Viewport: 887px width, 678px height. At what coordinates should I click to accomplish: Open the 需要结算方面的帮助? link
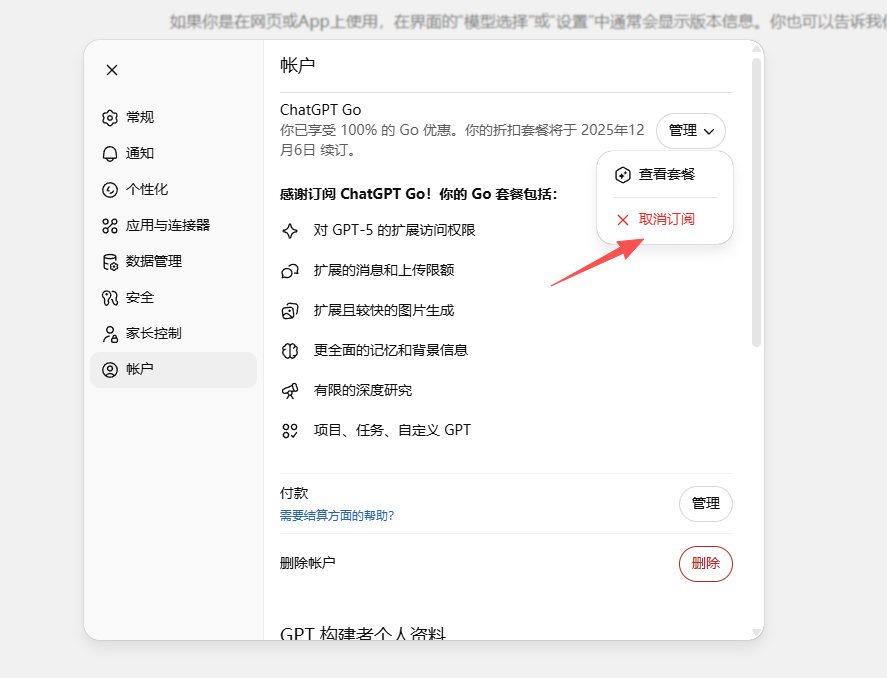coord(337,516)
